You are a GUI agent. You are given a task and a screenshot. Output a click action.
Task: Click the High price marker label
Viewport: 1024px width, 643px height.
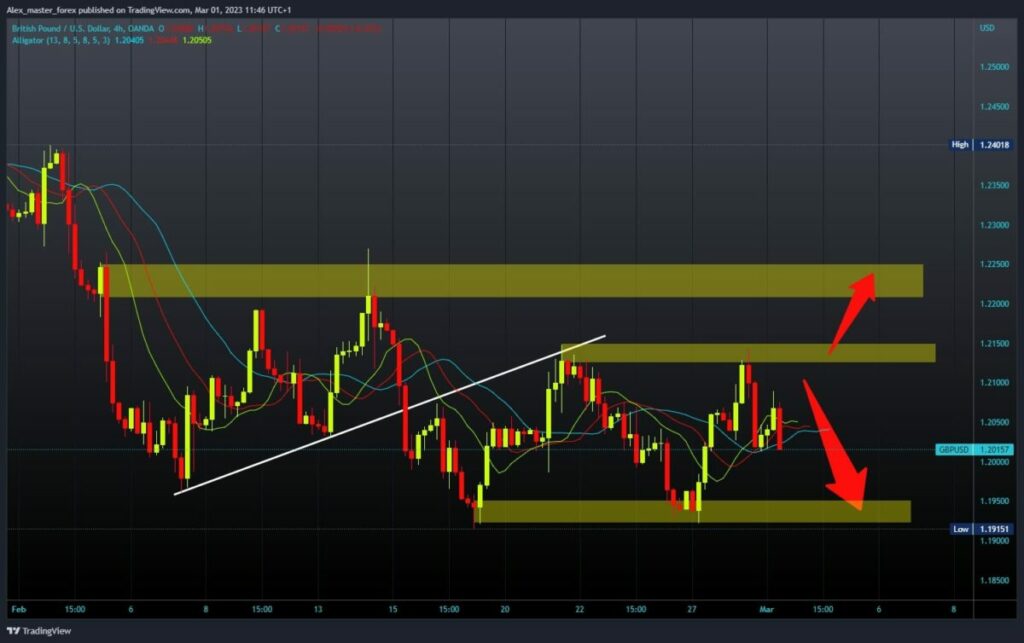(959, 145)
